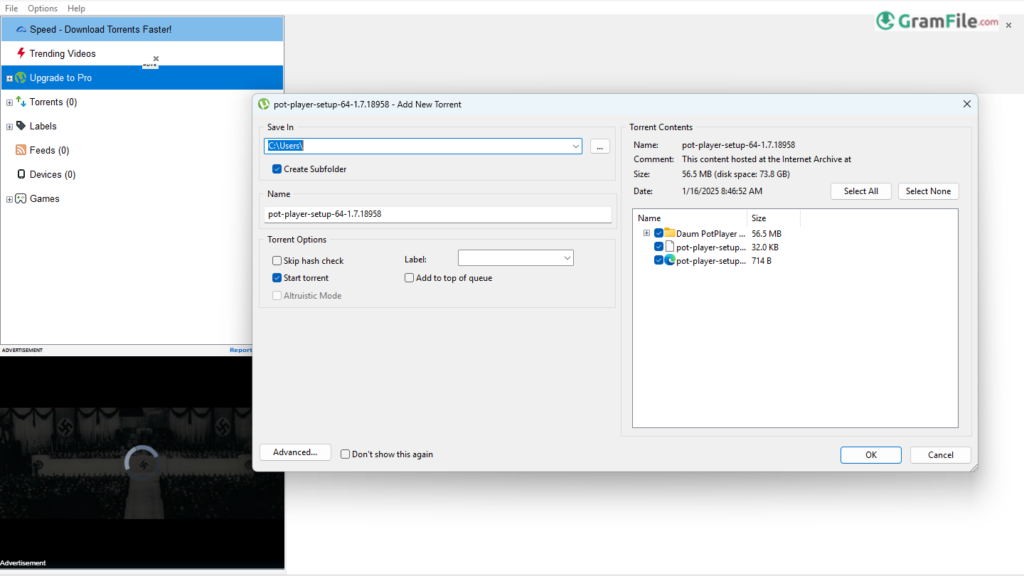Screen dimensions: 1024x576
Task: Toggle the Altruistic Mode checkbox
Action: pos(277,295)
